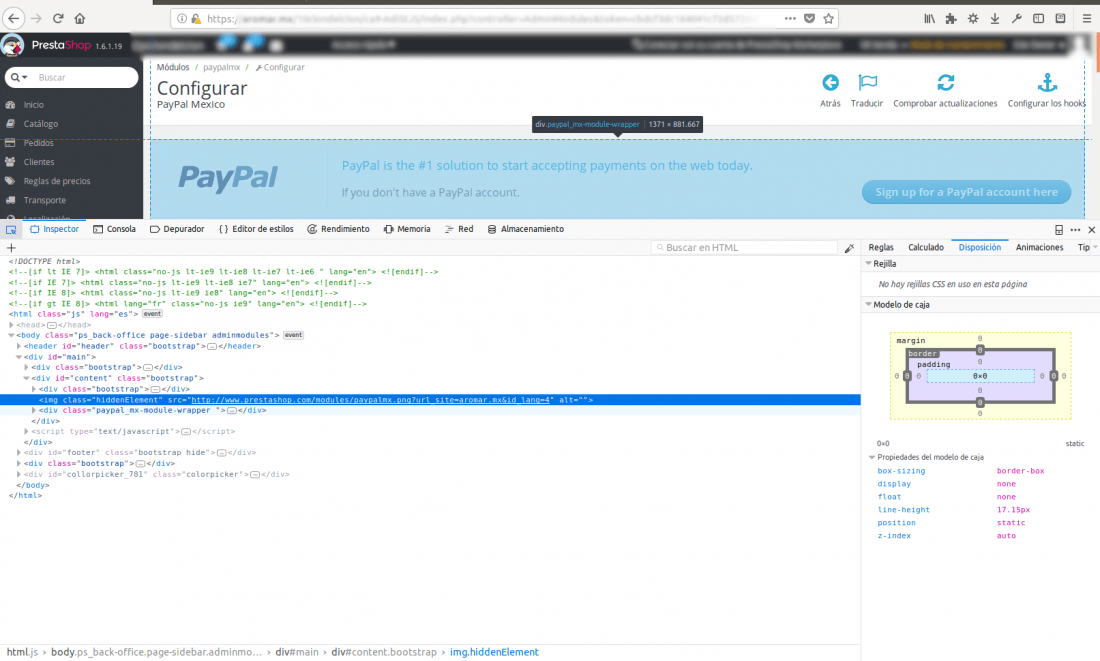Image resolution: width=1100 pixels, height=661 pixels.
Task: Bookmark this page with the star icon
Action: pos(829,19)
